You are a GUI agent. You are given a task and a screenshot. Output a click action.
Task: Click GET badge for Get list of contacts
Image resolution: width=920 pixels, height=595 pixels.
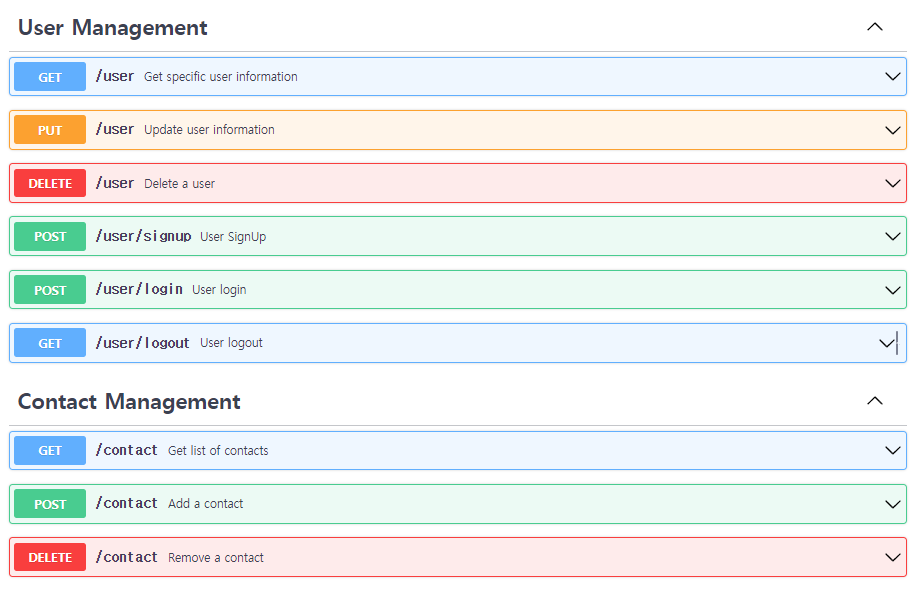coord(50,450)
